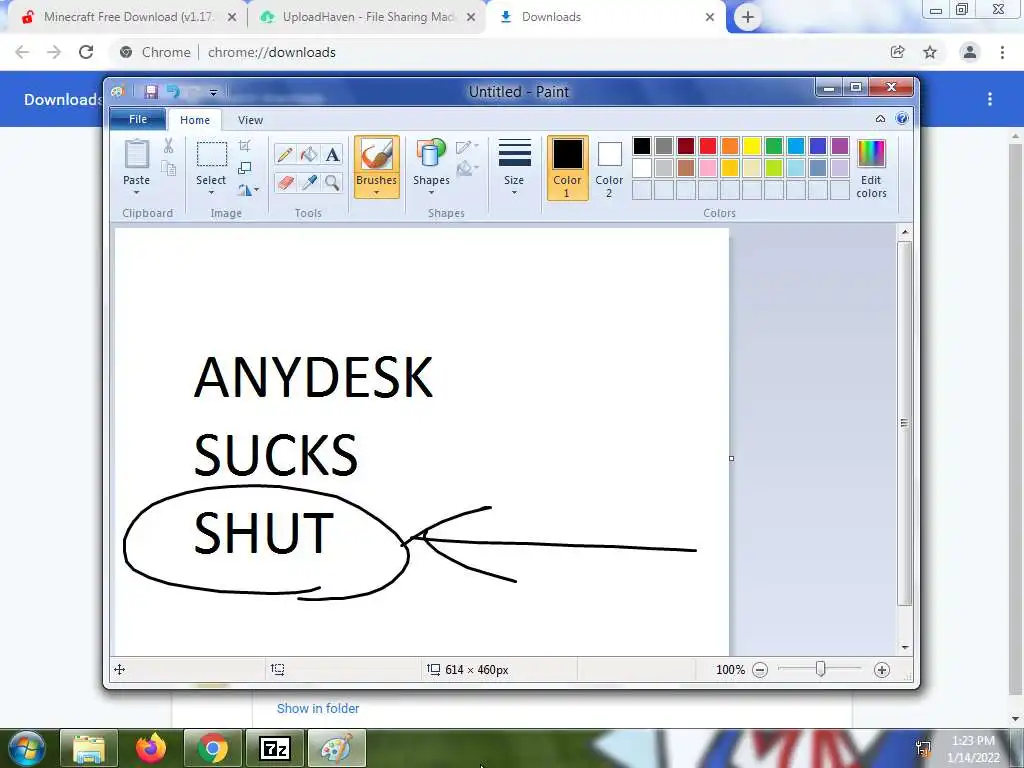Viewport: 1024px width, 768px height.
Task: Open Windows Explorer from the taskbar
Action: point(89,748)
